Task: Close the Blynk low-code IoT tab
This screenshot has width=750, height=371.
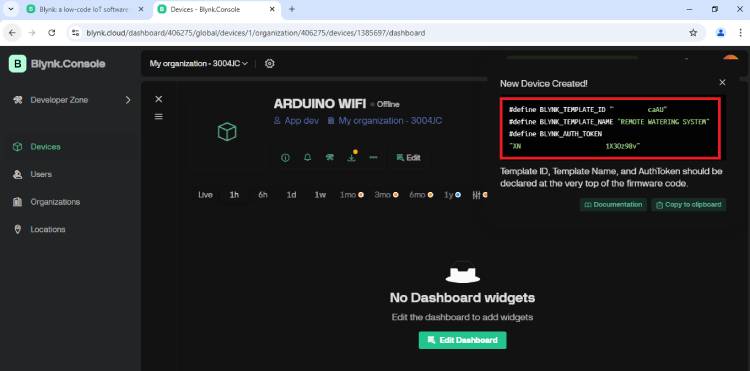Action: (x=141, y=9)
